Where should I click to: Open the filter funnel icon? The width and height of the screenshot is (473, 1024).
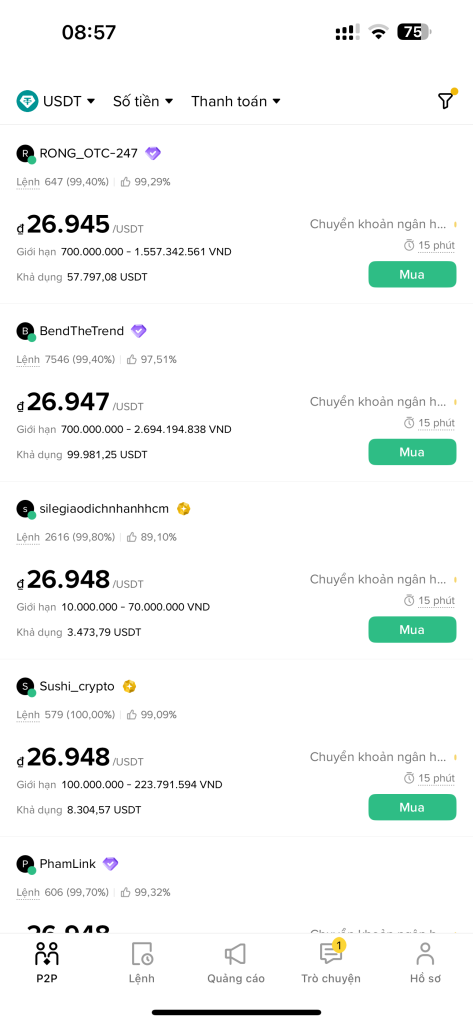coord(445,101)
